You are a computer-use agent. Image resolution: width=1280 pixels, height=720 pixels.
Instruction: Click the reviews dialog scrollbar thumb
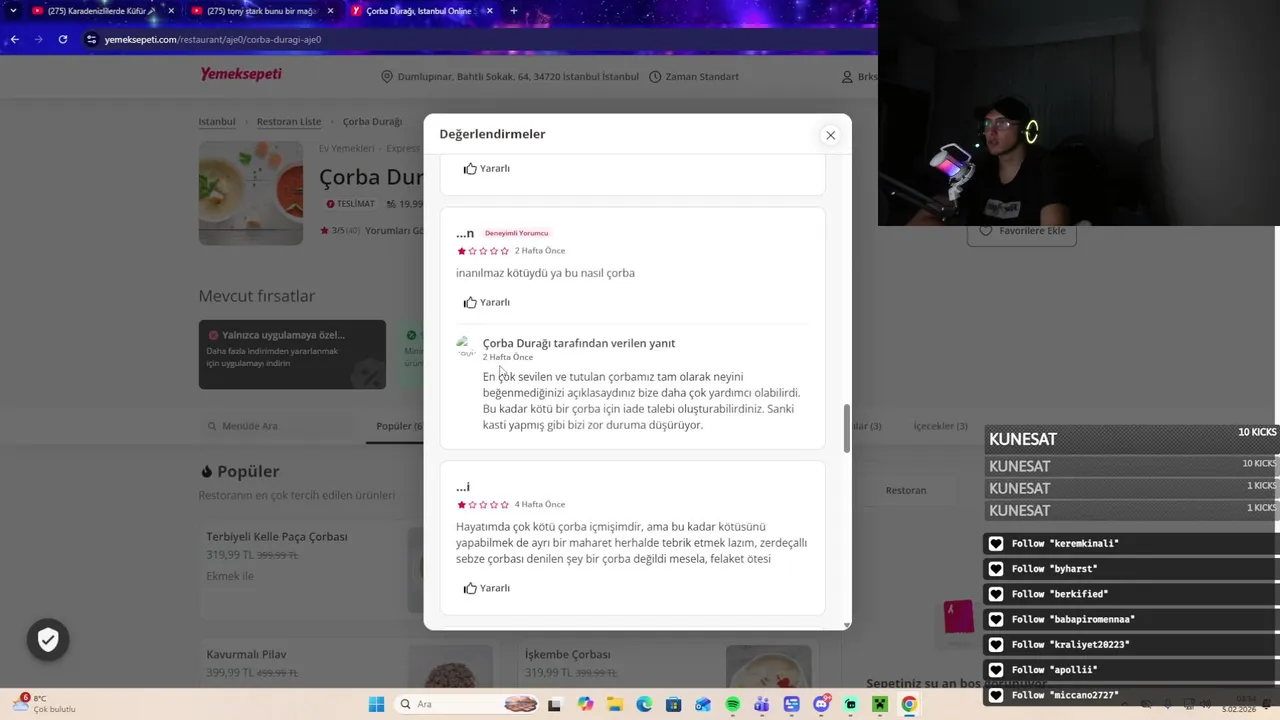click(847, 428)
